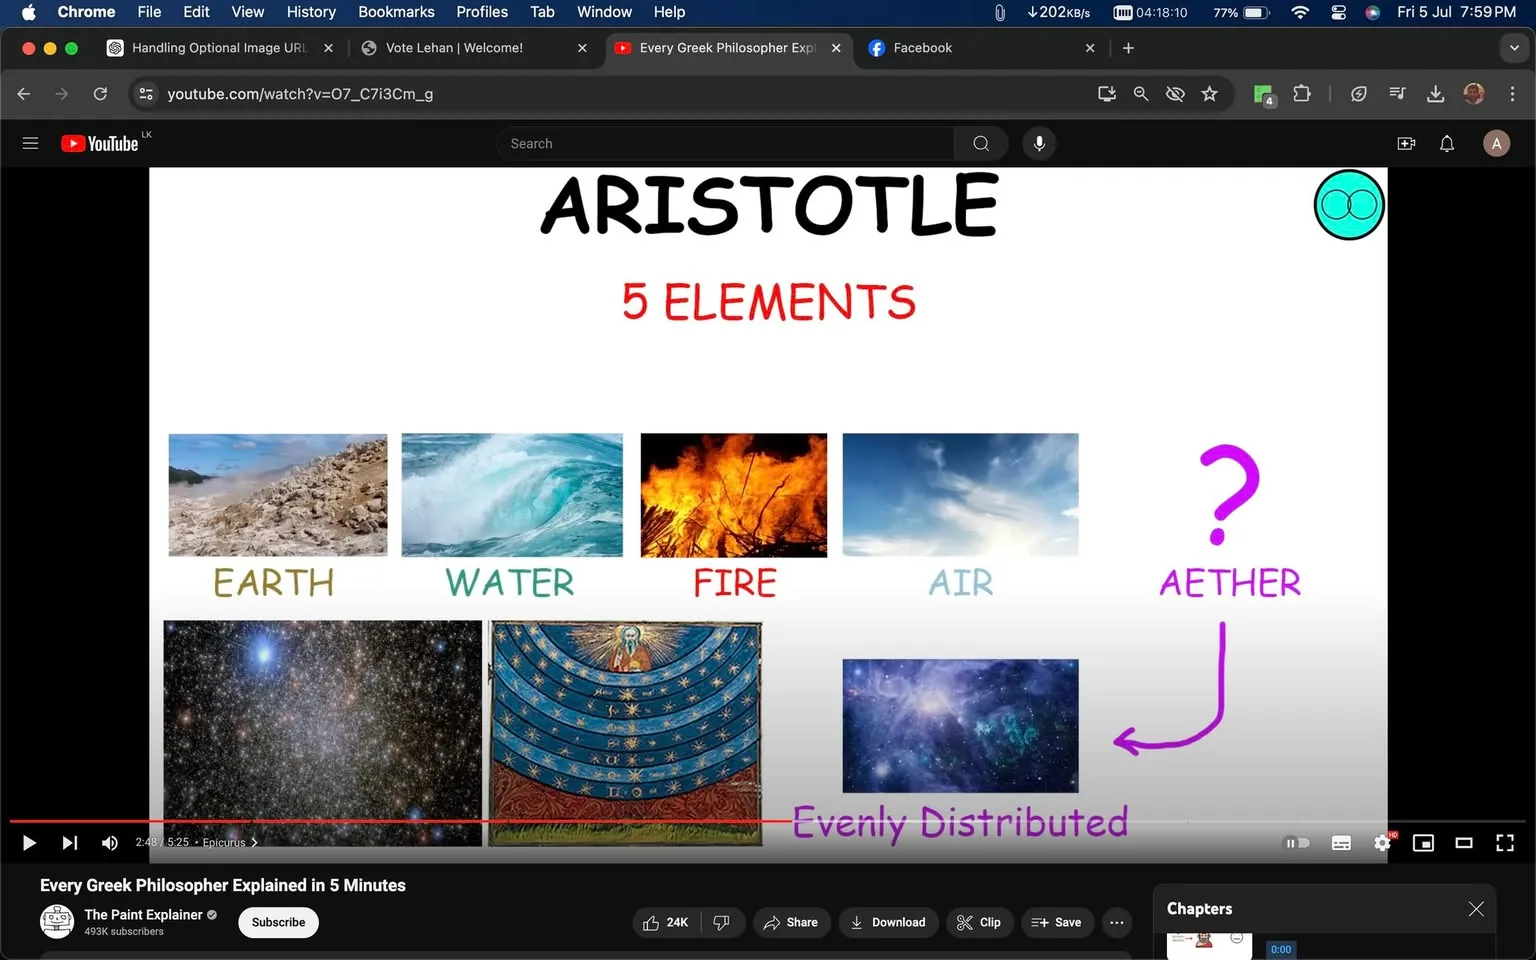The height and width of the screenshot is (960, 1536).
Task: Switch to the Facebook tab
Action: [x=960, y=47]
